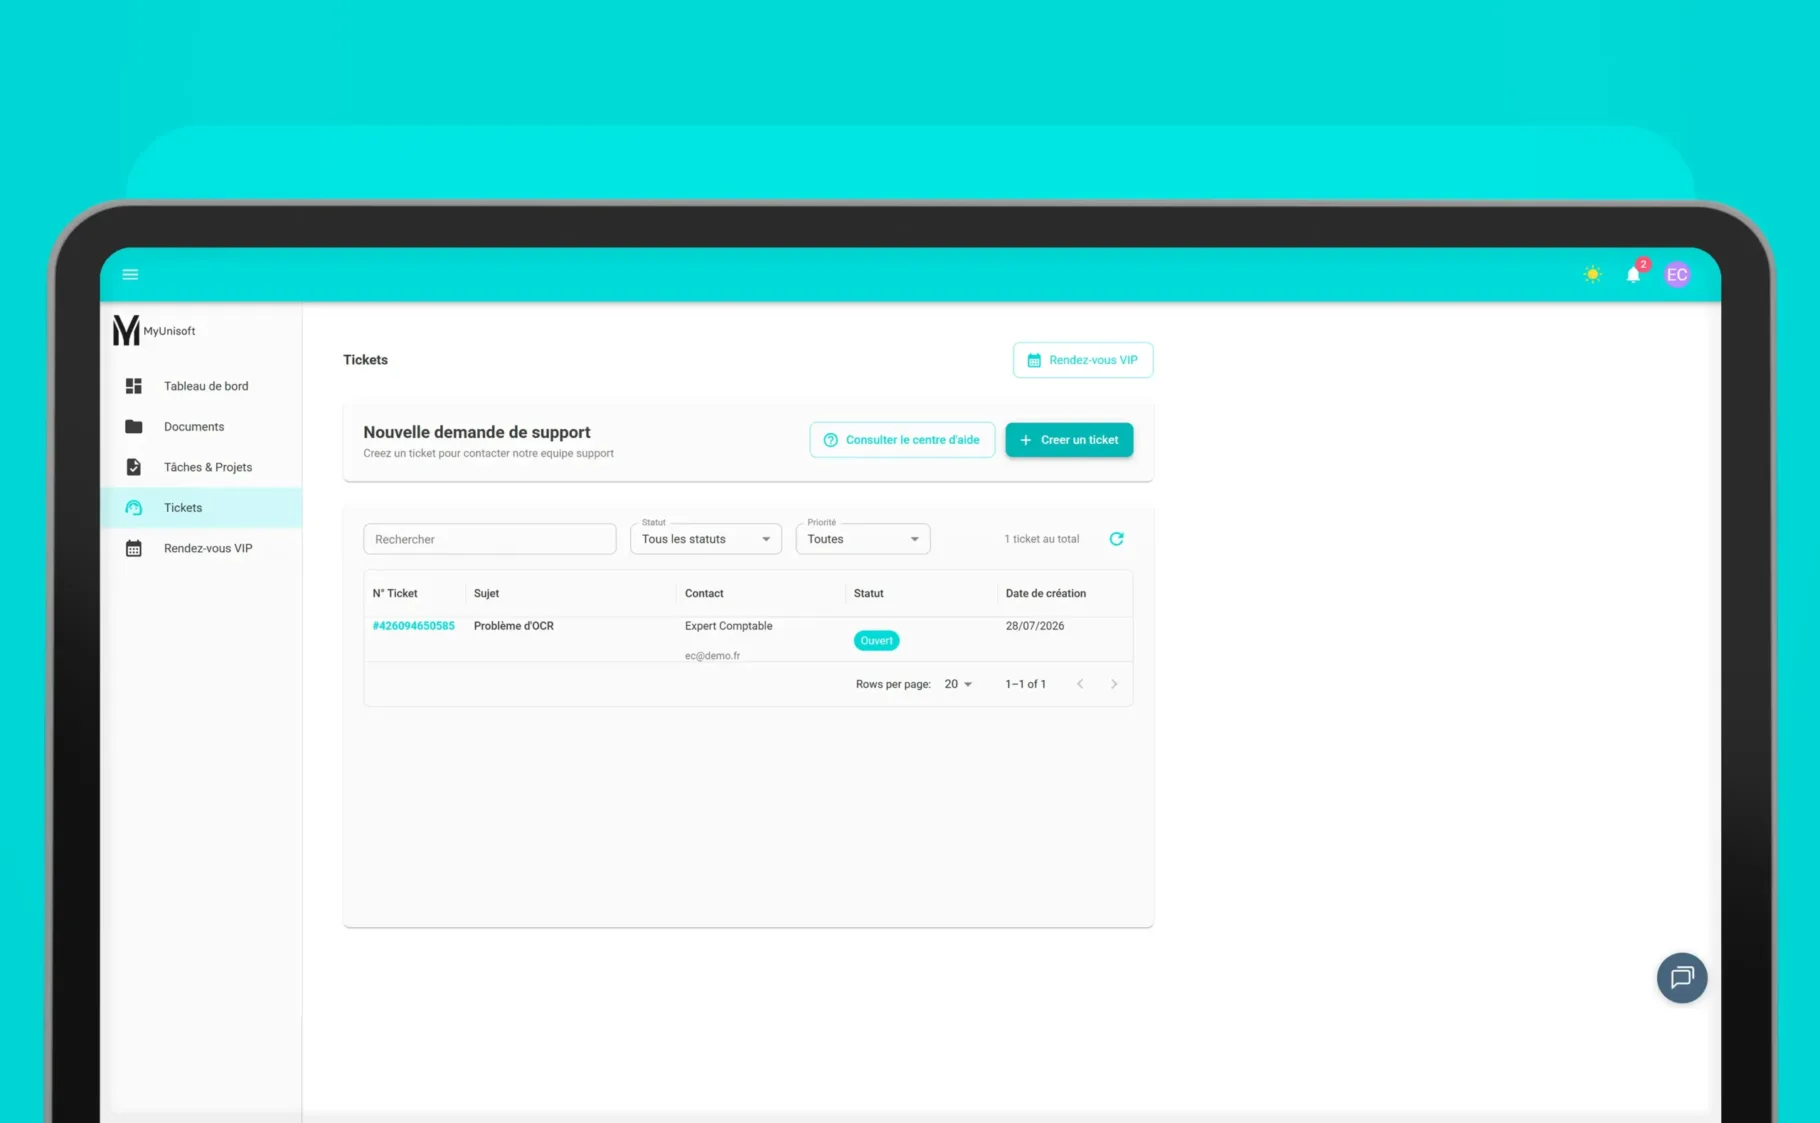Change rows per page dropdown
The height and width of the screenshot is (1123, 1820).
(958, 684)
